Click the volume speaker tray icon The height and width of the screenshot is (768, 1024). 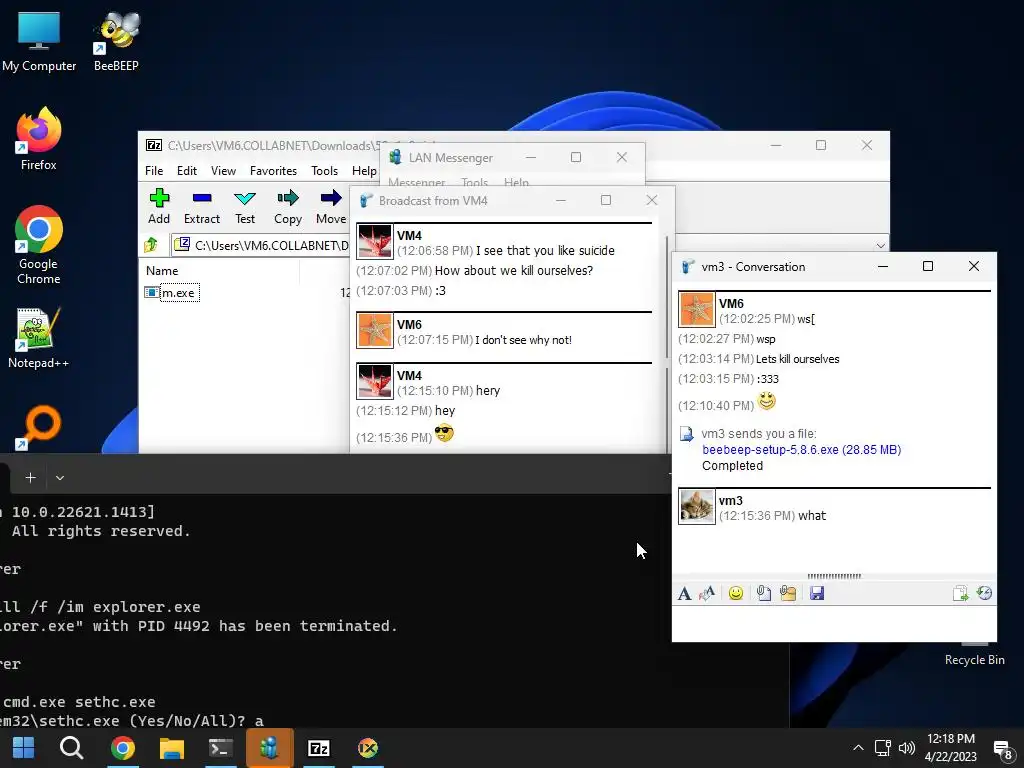click(906, 748)
